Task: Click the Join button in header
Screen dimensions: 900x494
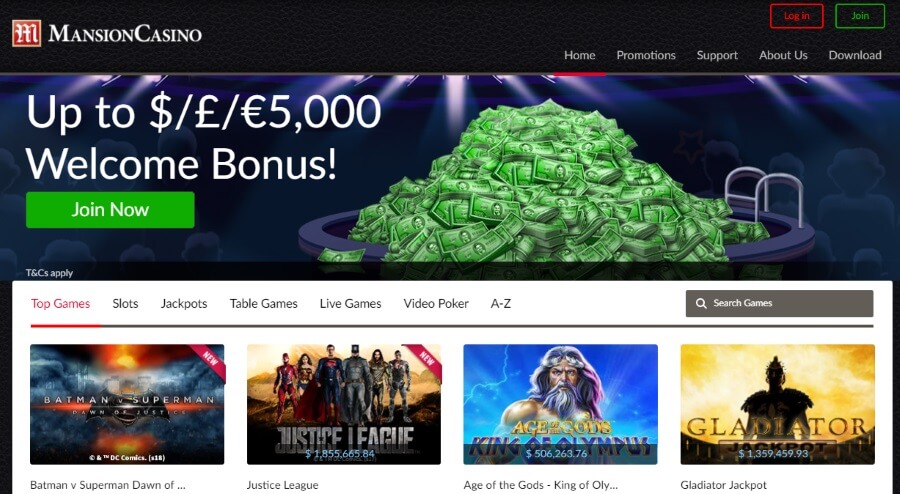Action: (x=860, y=16)
